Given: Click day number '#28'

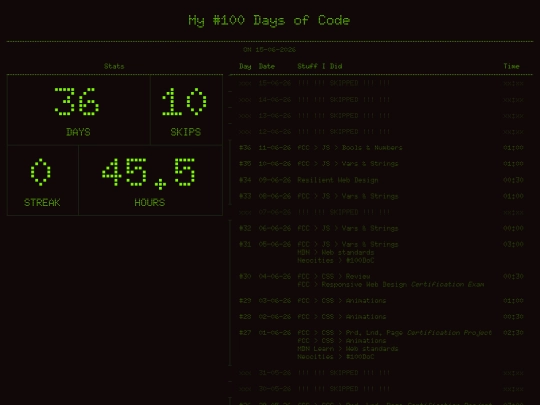Looking at the screenshot, I should click(245, 316).
